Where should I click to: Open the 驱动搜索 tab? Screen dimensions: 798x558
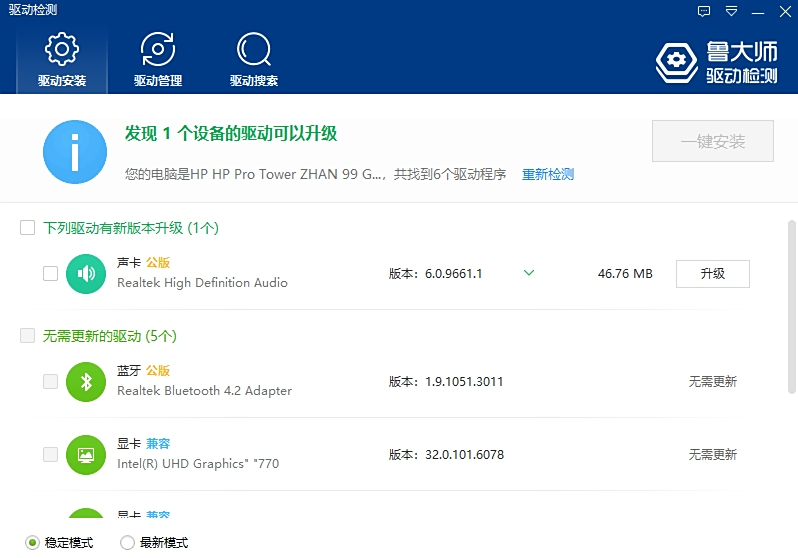pos(253,60)
